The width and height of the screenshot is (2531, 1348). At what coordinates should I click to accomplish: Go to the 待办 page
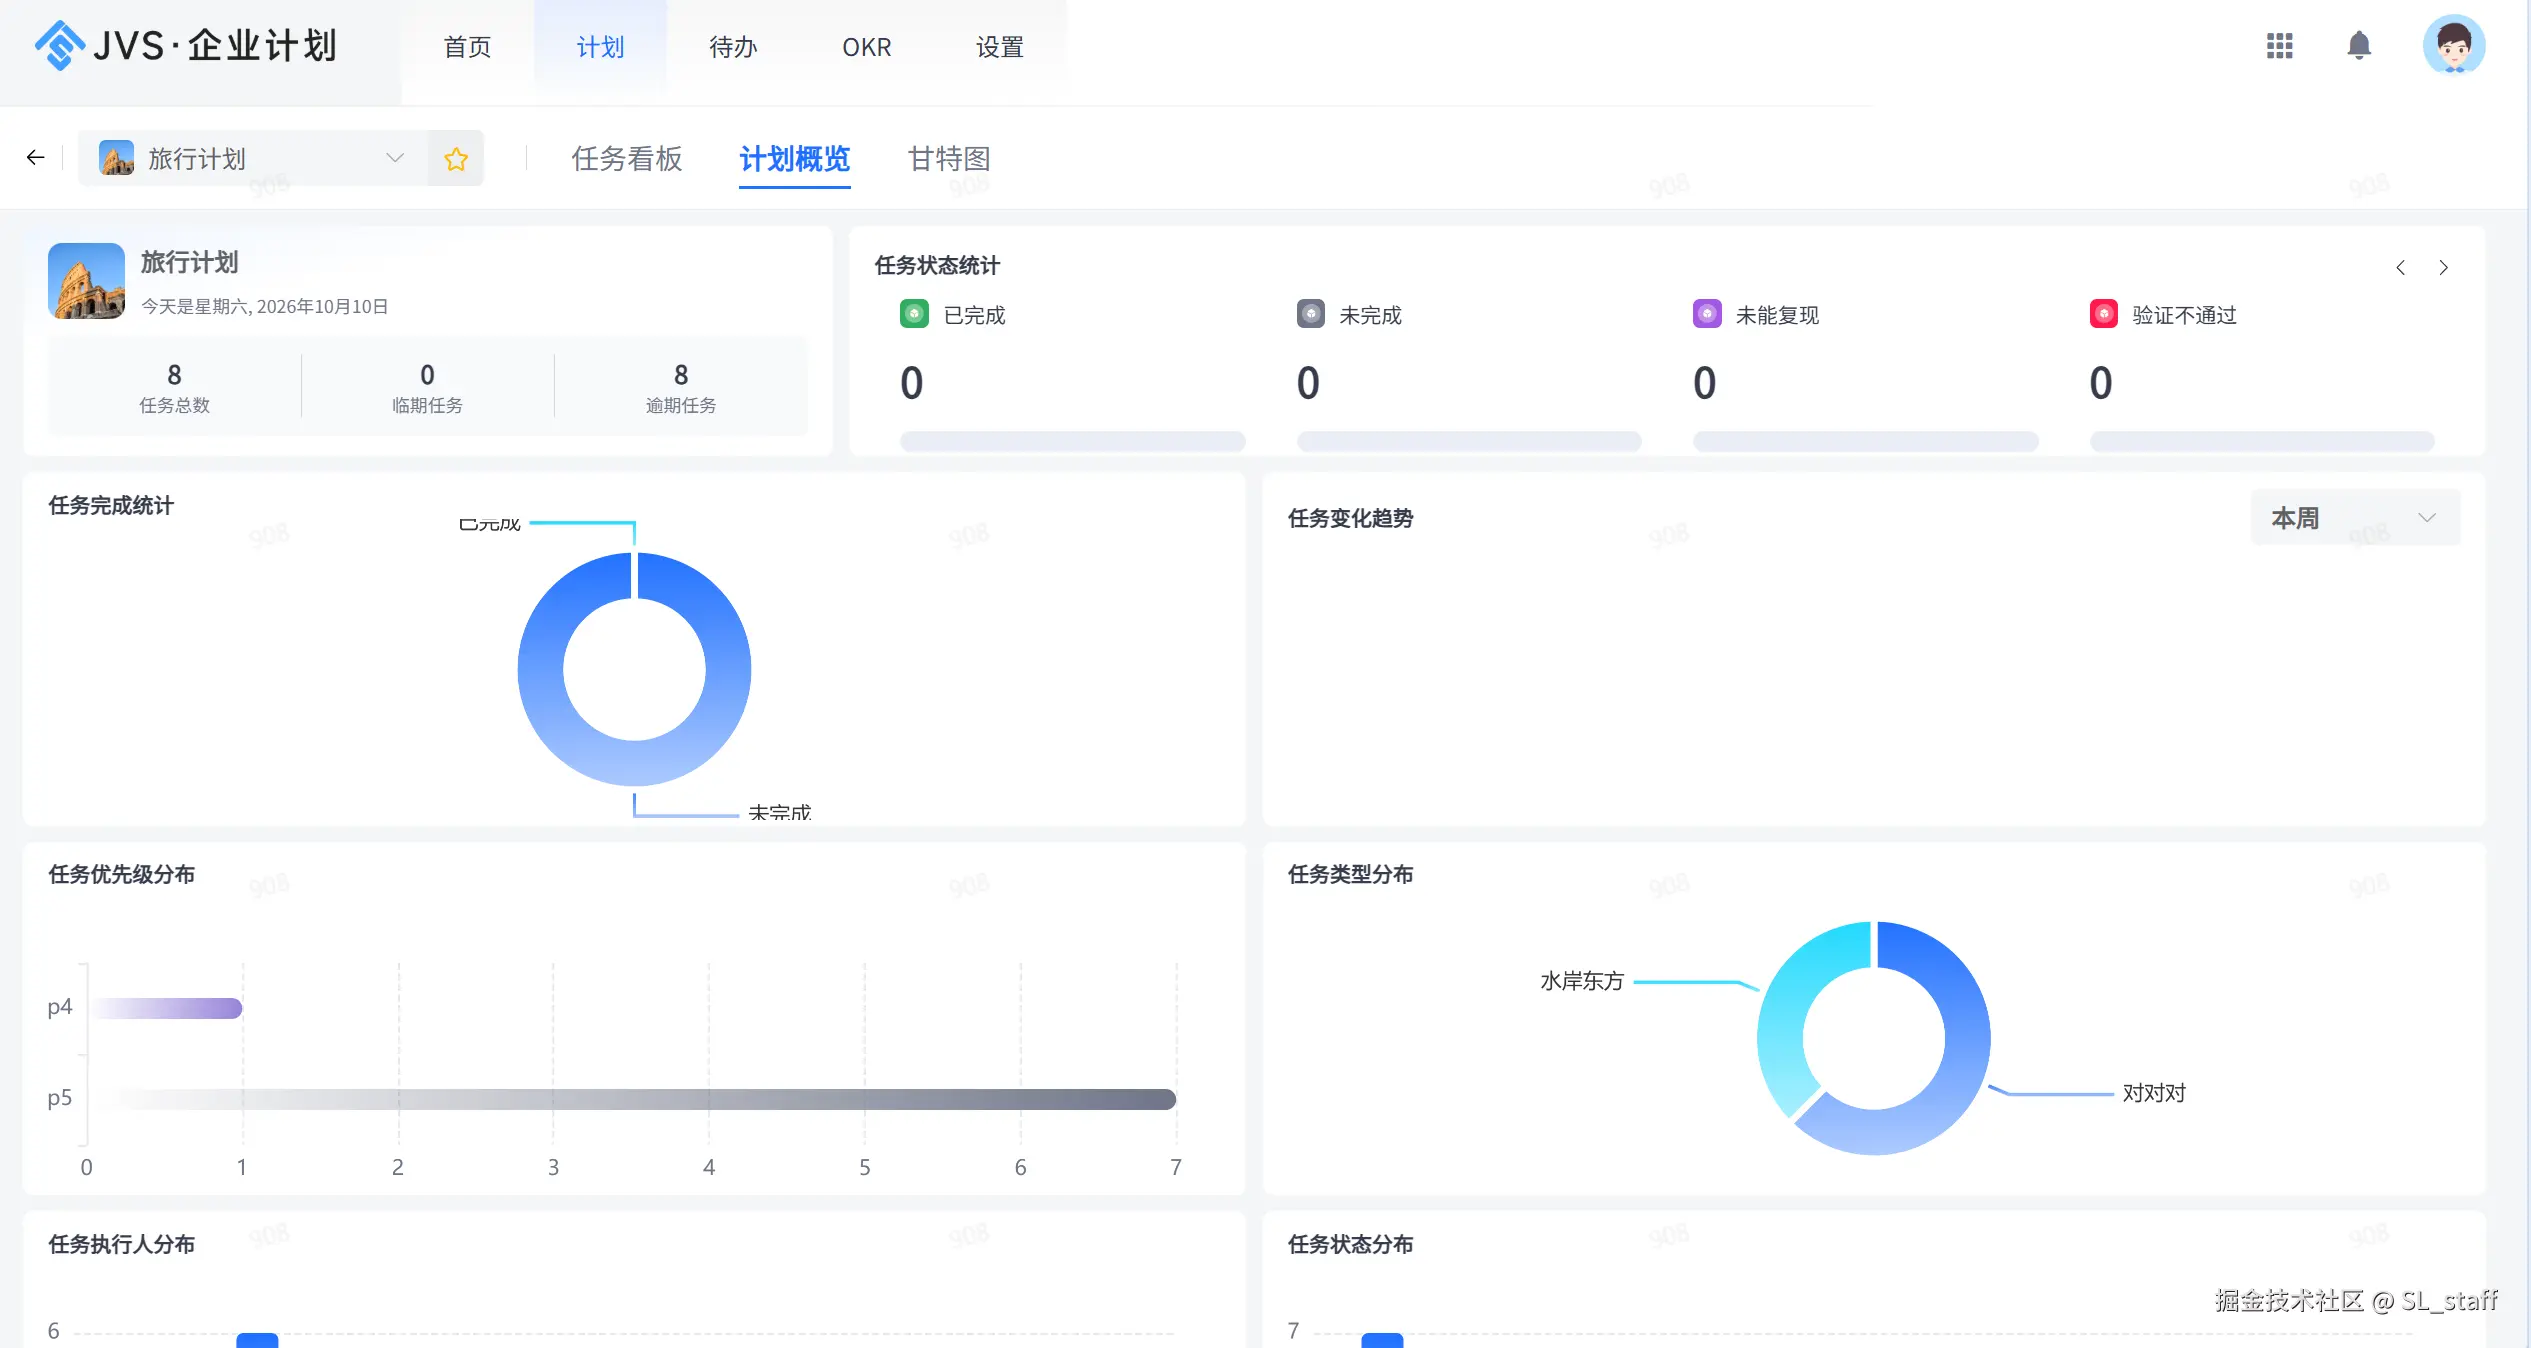coord(733,47)
